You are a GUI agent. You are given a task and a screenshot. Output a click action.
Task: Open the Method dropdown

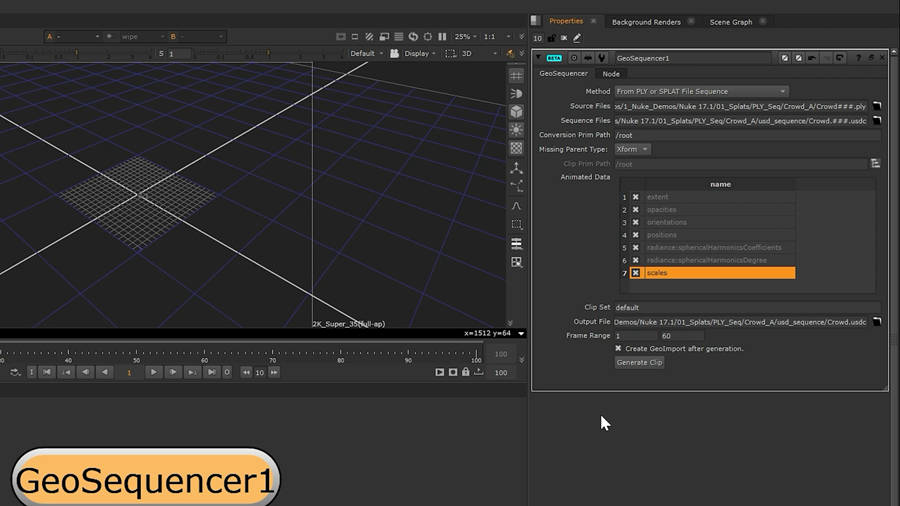tap(701, 91)
